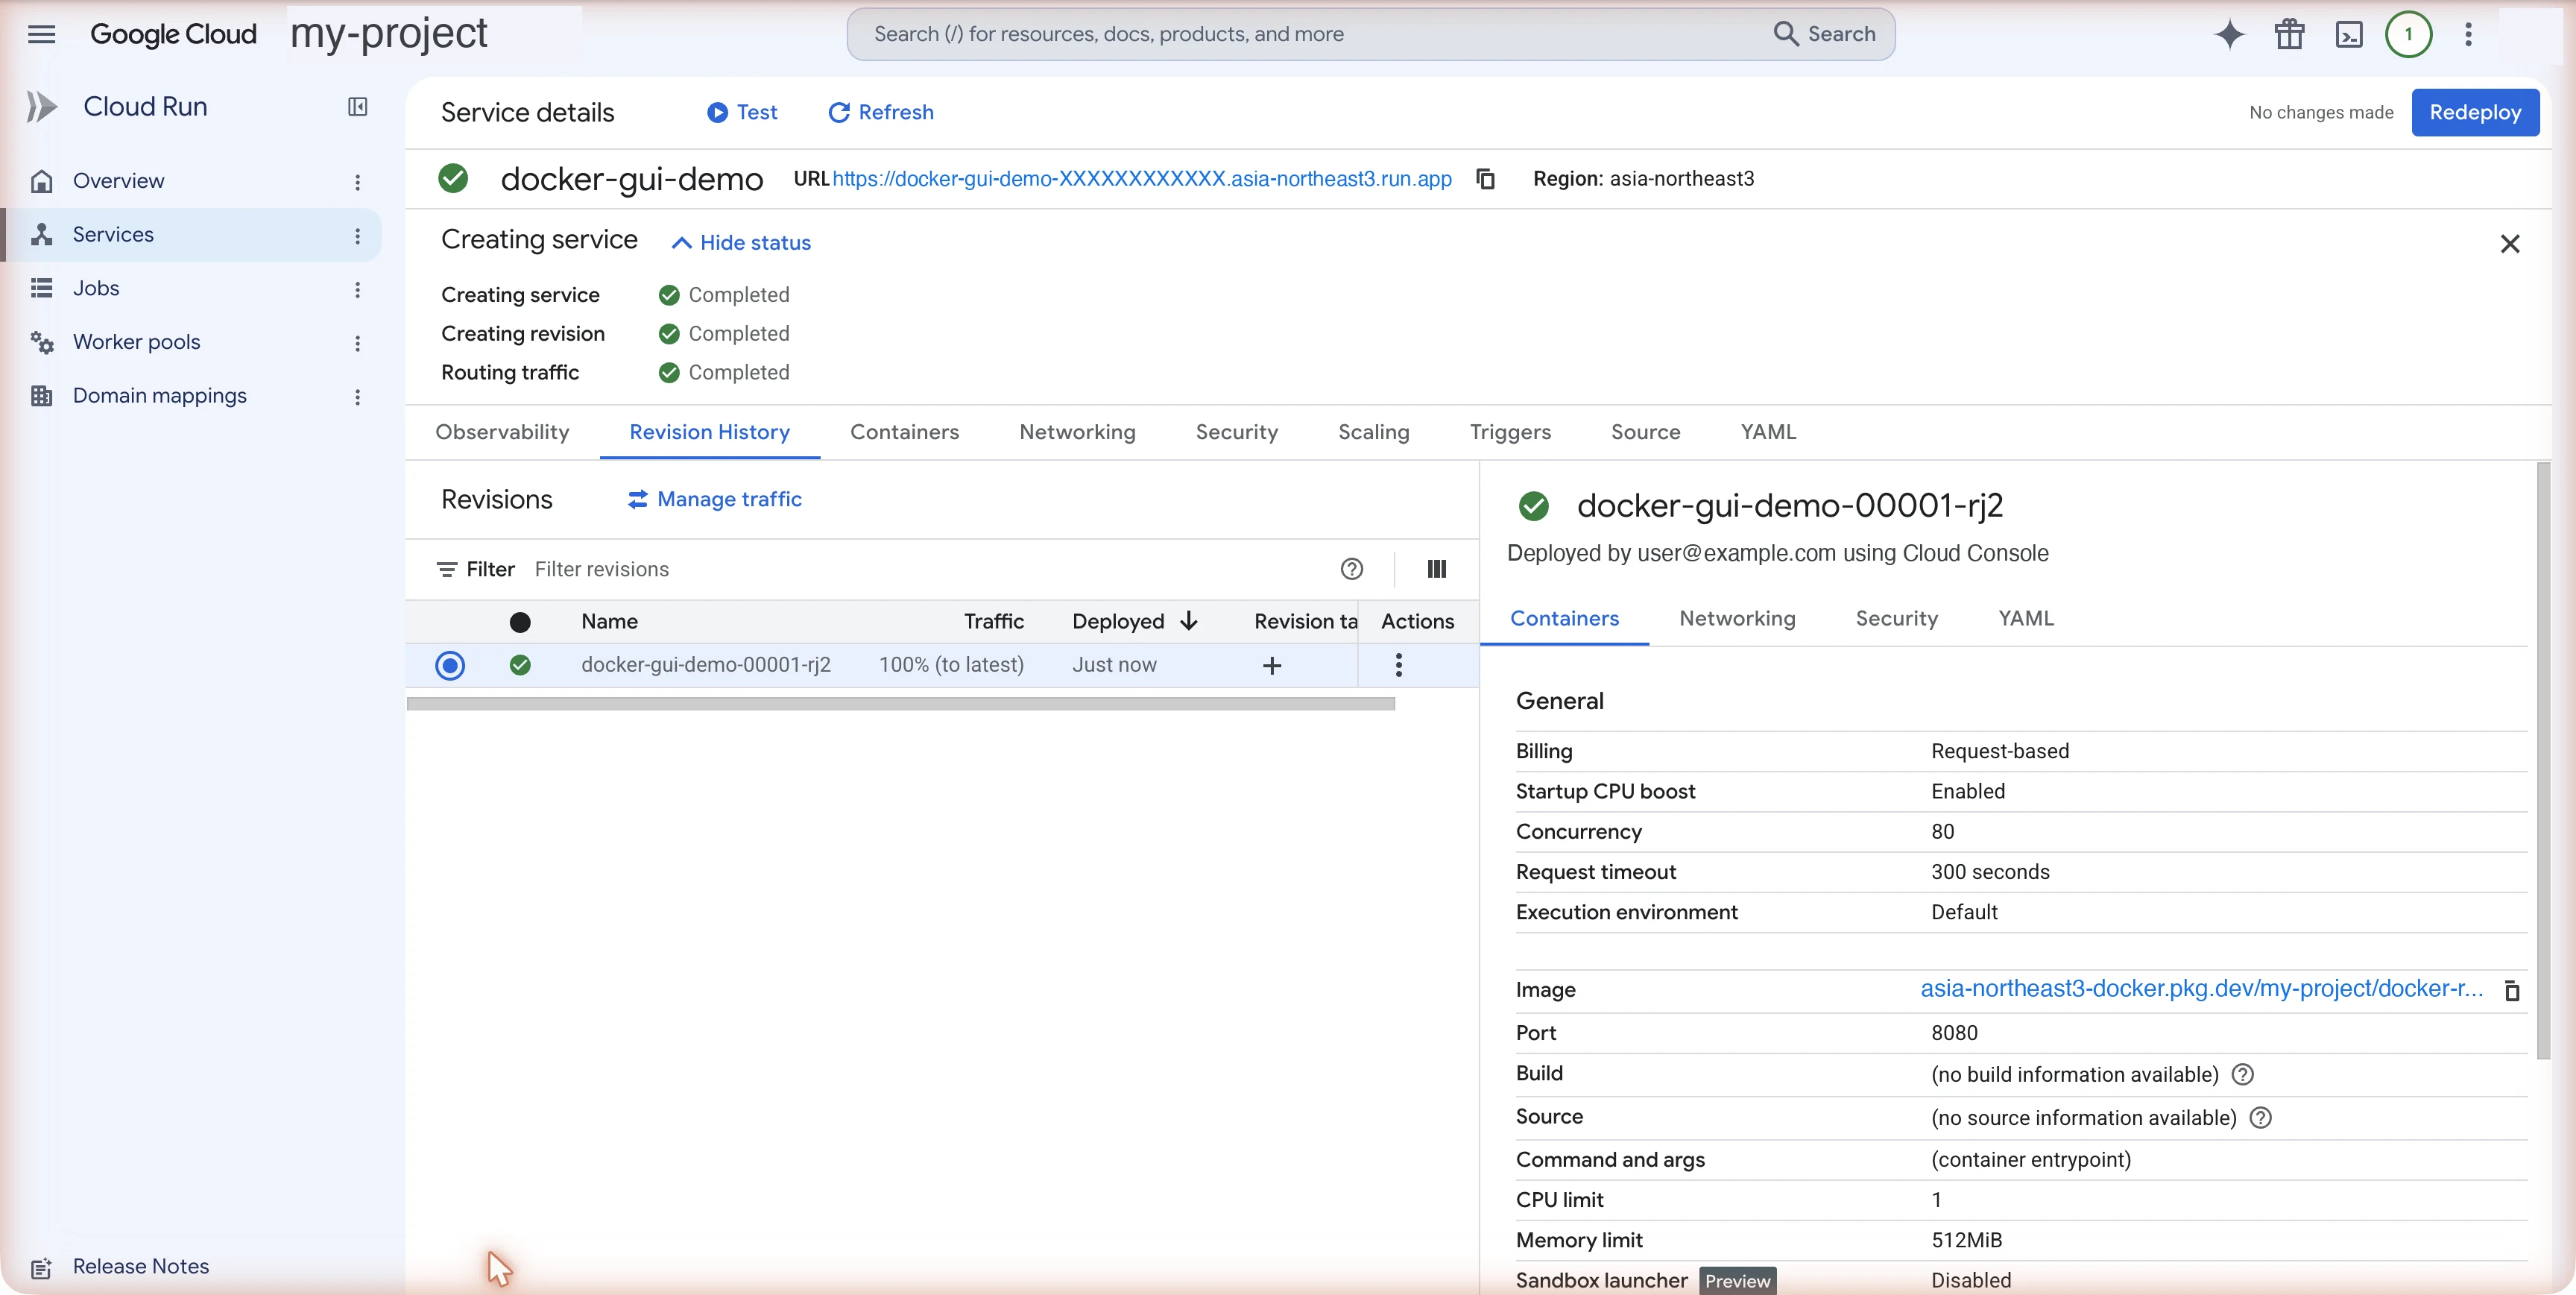Activate Cloud Shell terminal icon
2576x1295 pixels.
2349,34
